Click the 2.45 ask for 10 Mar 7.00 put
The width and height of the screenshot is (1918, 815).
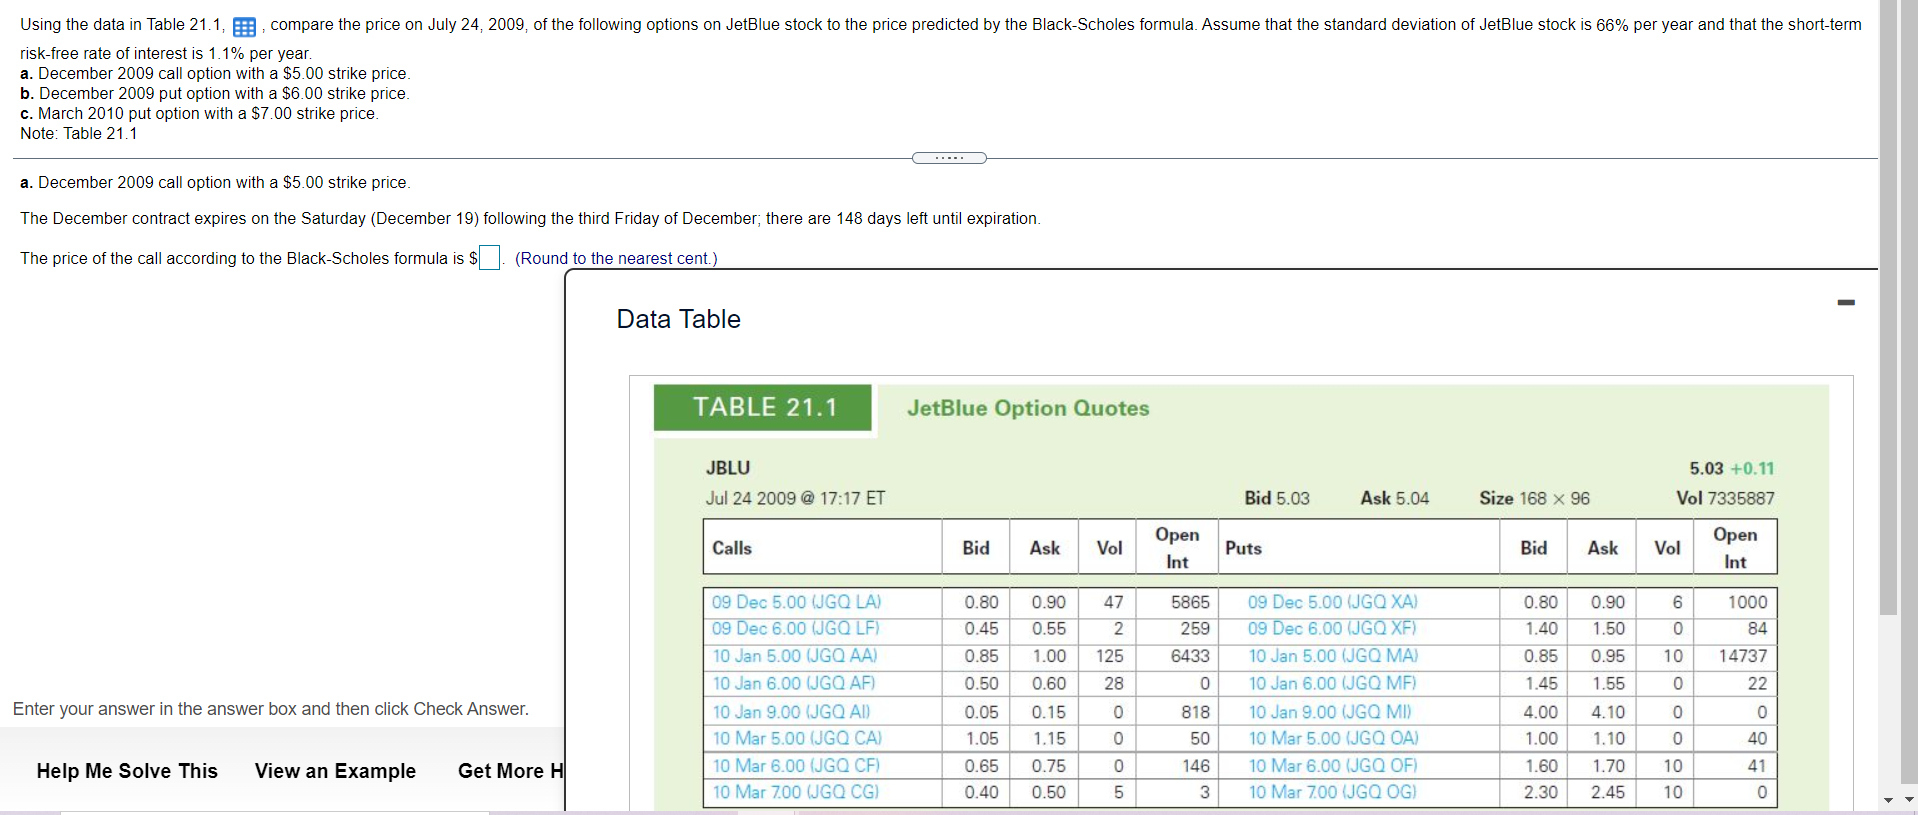pyautogui.click(x=1608, y=792)
